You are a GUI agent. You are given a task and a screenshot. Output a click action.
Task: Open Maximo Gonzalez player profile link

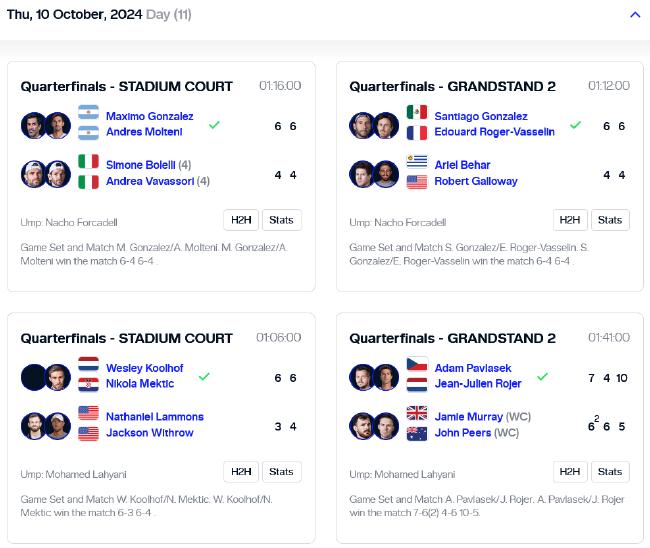pos(150,116)
